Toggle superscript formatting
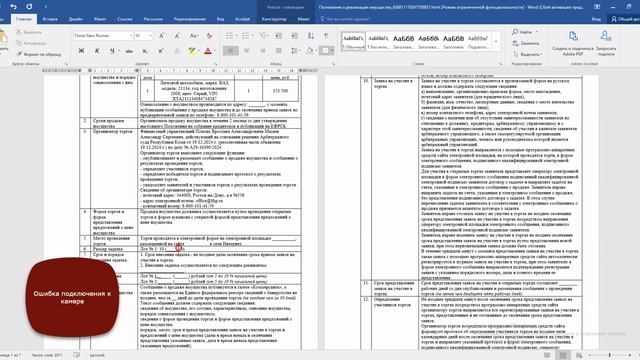 tap(160, 51)
